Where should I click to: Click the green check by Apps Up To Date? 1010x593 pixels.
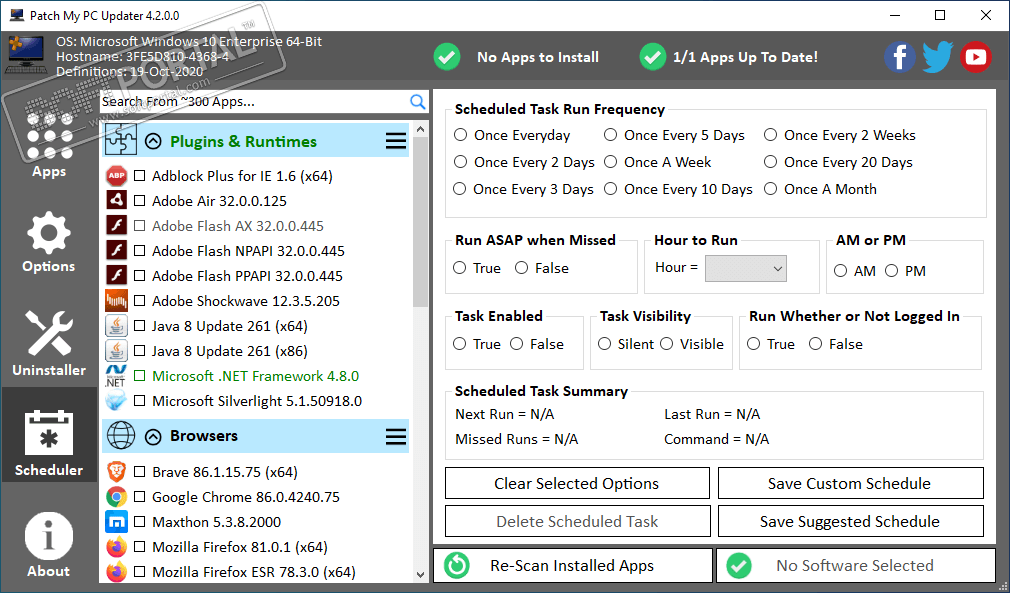pos(653,57)
